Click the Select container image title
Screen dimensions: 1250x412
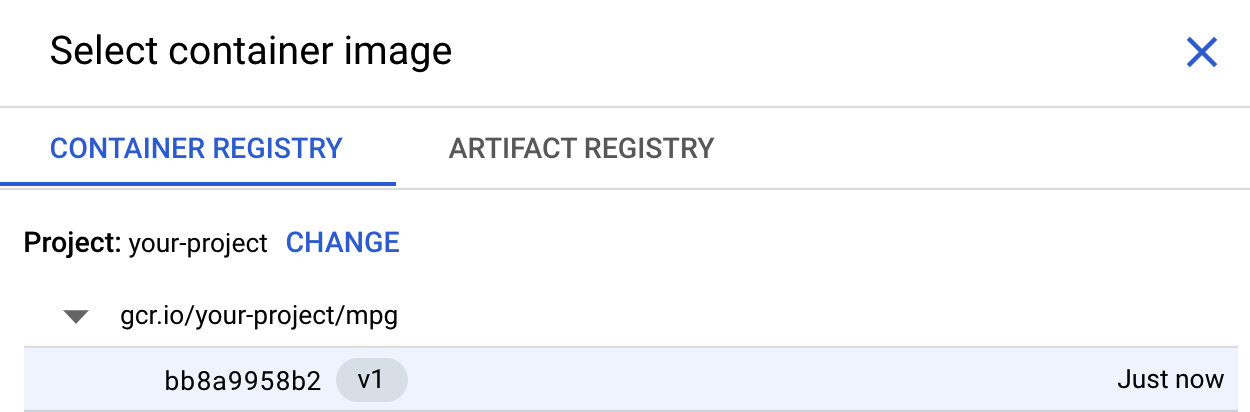251,51
